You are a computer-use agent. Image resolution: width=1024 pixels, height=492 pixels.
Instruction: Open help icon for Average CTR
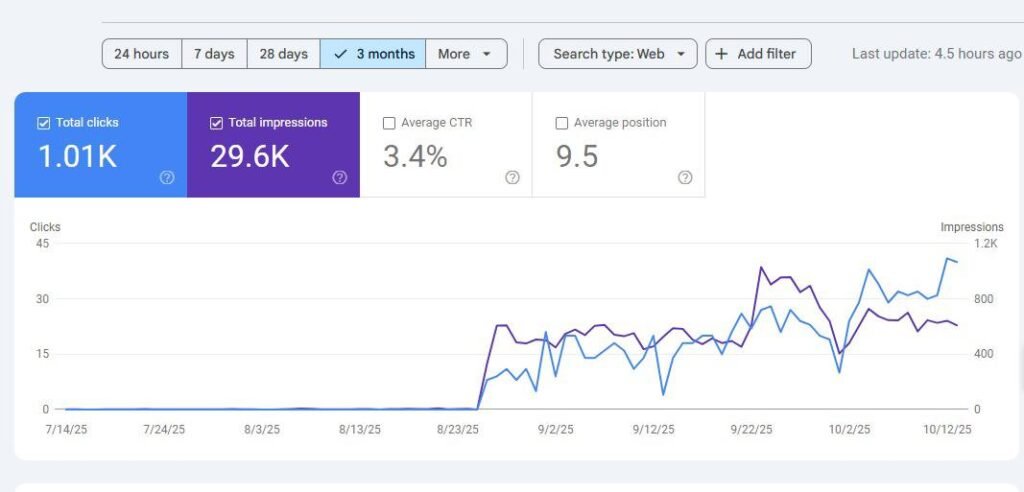(512, 177)
